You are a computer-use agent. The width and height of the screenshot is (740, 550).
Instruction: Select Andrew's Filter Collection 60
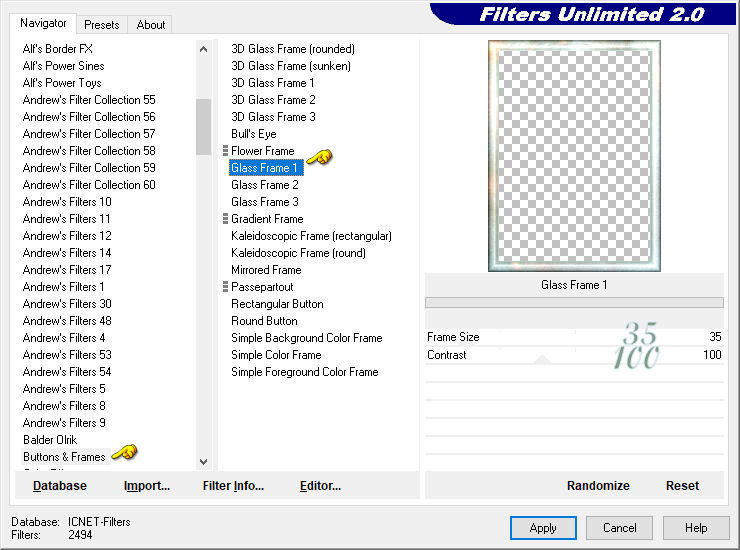tap(89, 185)
